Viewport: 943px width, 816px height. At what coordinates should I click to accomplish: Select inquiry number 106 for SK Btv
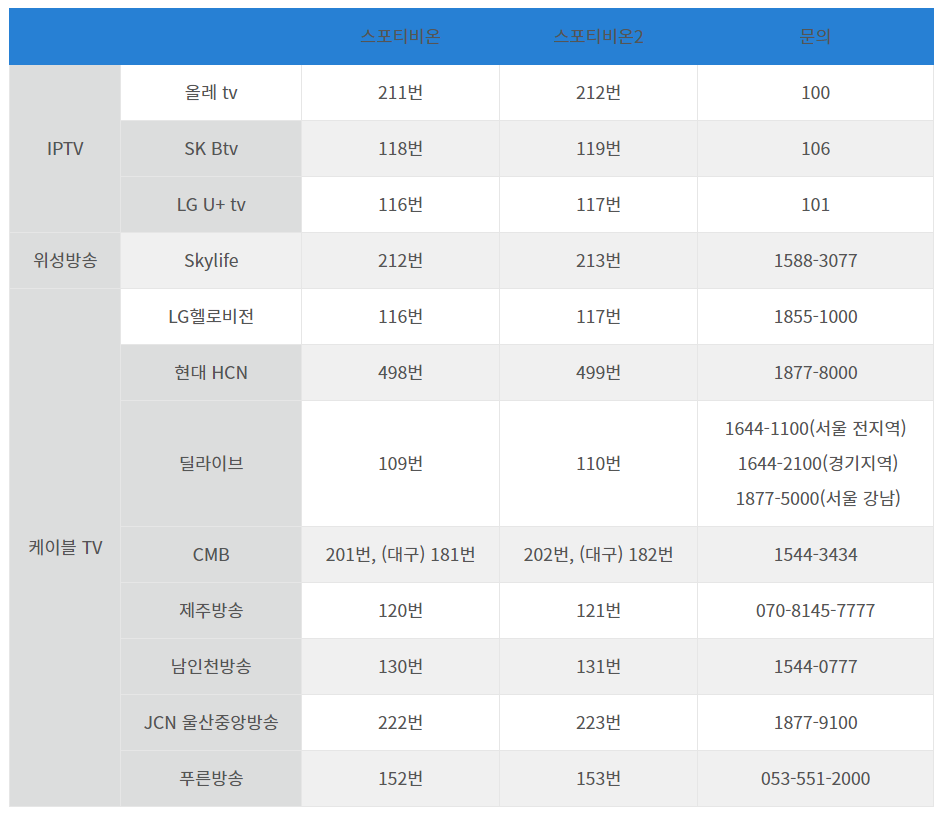coord(815,149)
